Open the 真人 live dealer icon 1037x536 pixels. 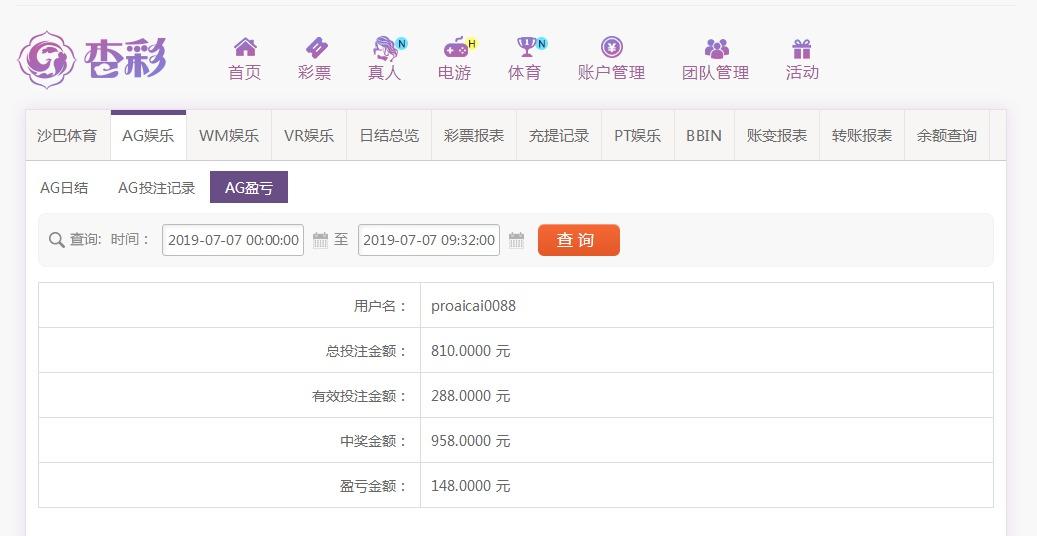coord(385,48)
